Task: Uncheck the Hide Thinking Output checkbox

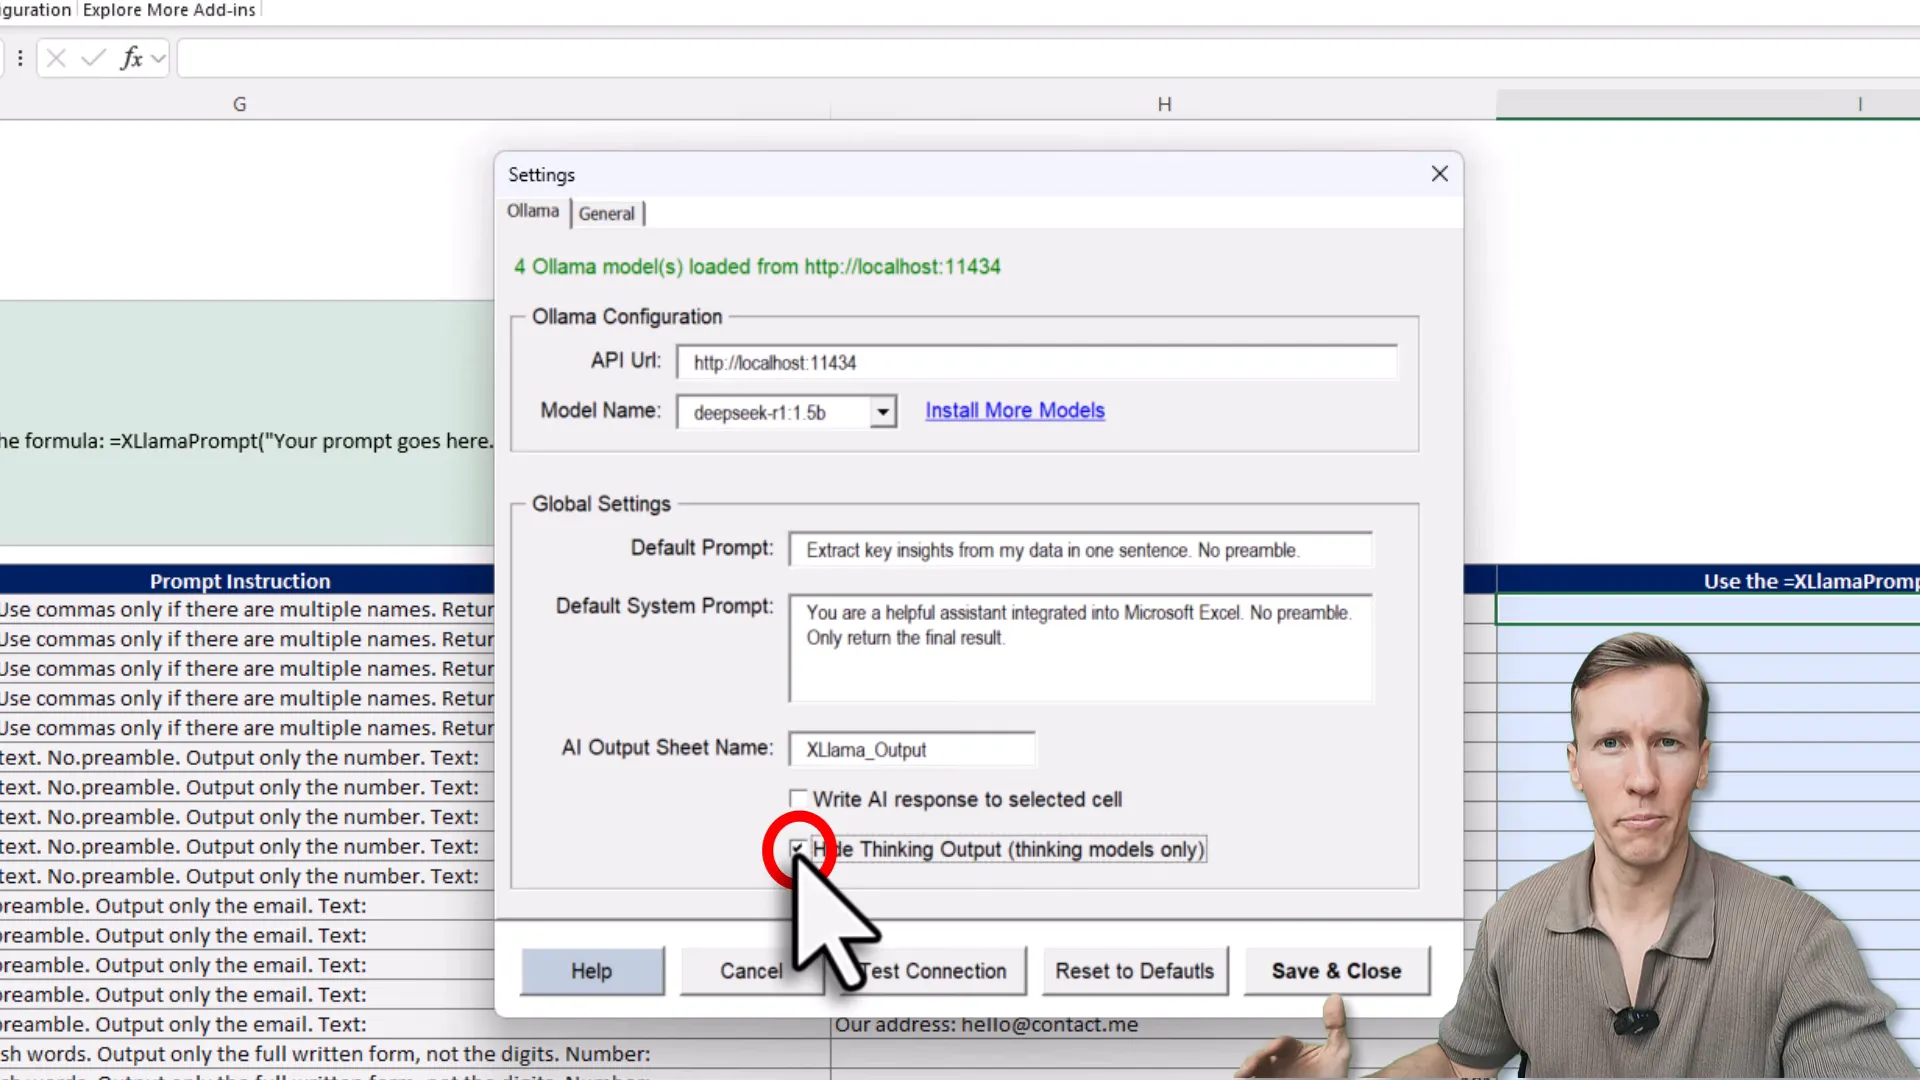Action: pos(797,849)
